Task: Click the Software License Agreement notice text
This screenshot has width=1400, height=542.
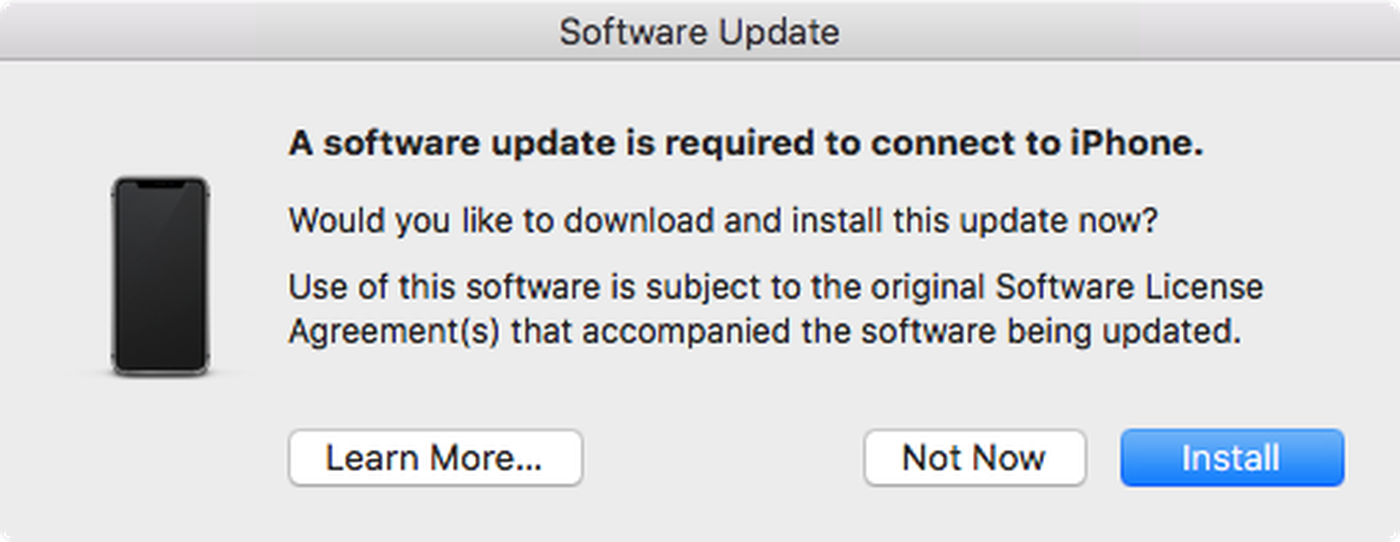Action: tap(775, 309)
